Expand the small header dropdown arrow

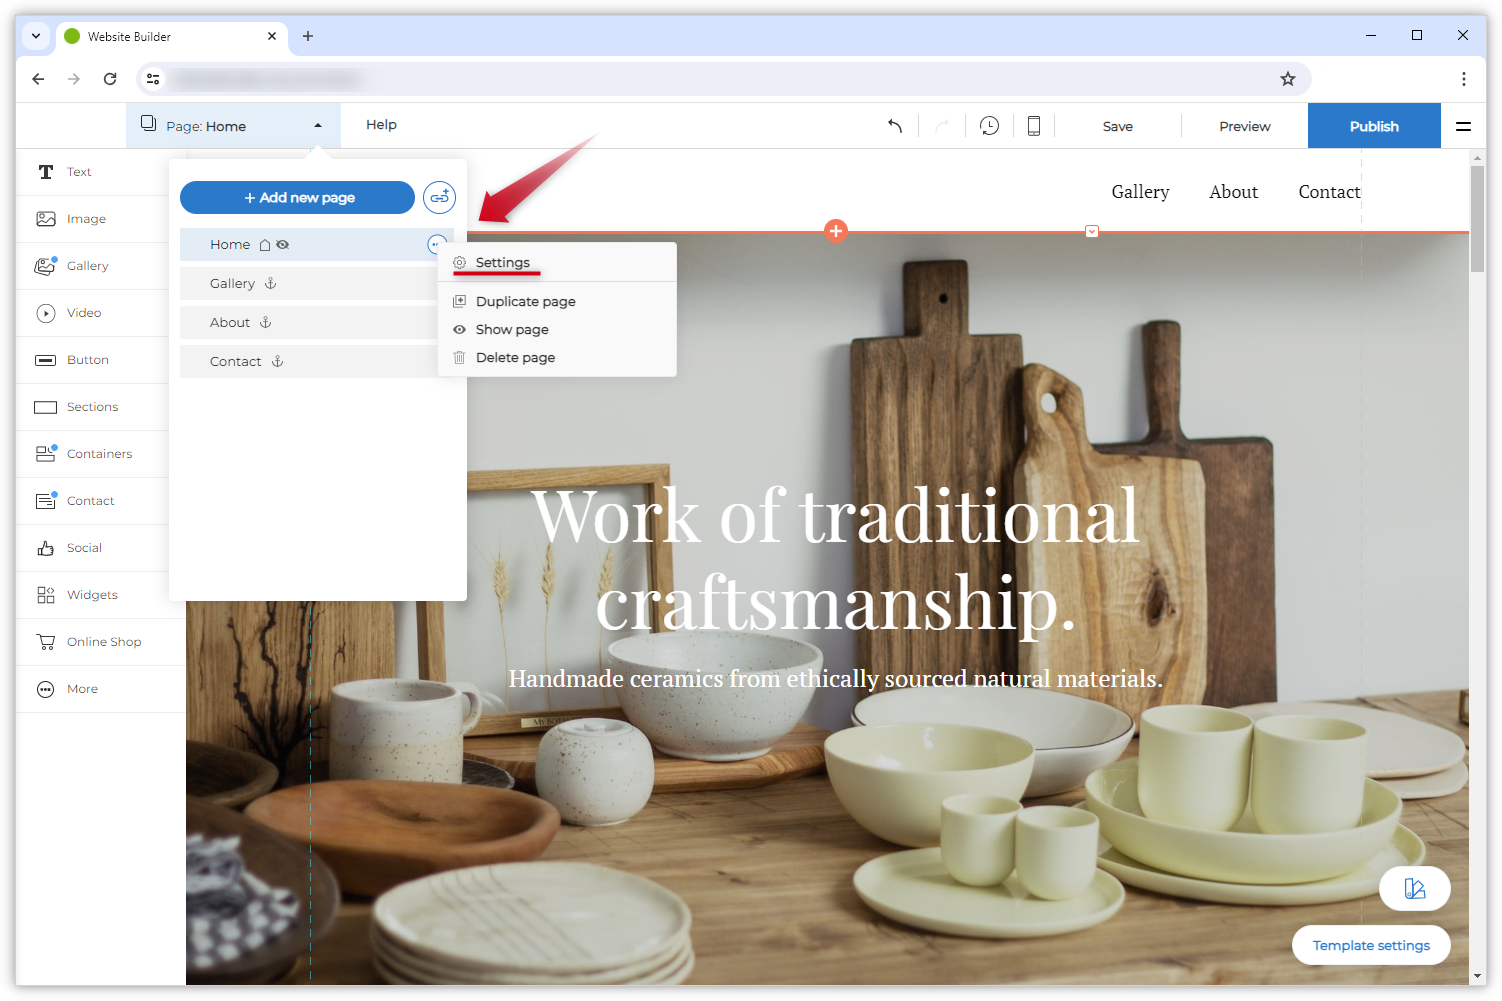pos(1092,231)
